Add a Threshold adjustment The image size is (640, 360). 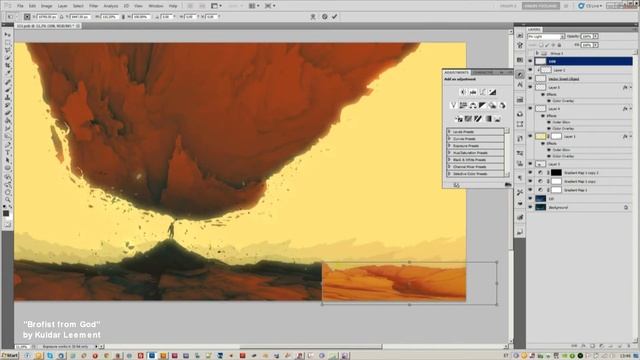click(478, 119)
